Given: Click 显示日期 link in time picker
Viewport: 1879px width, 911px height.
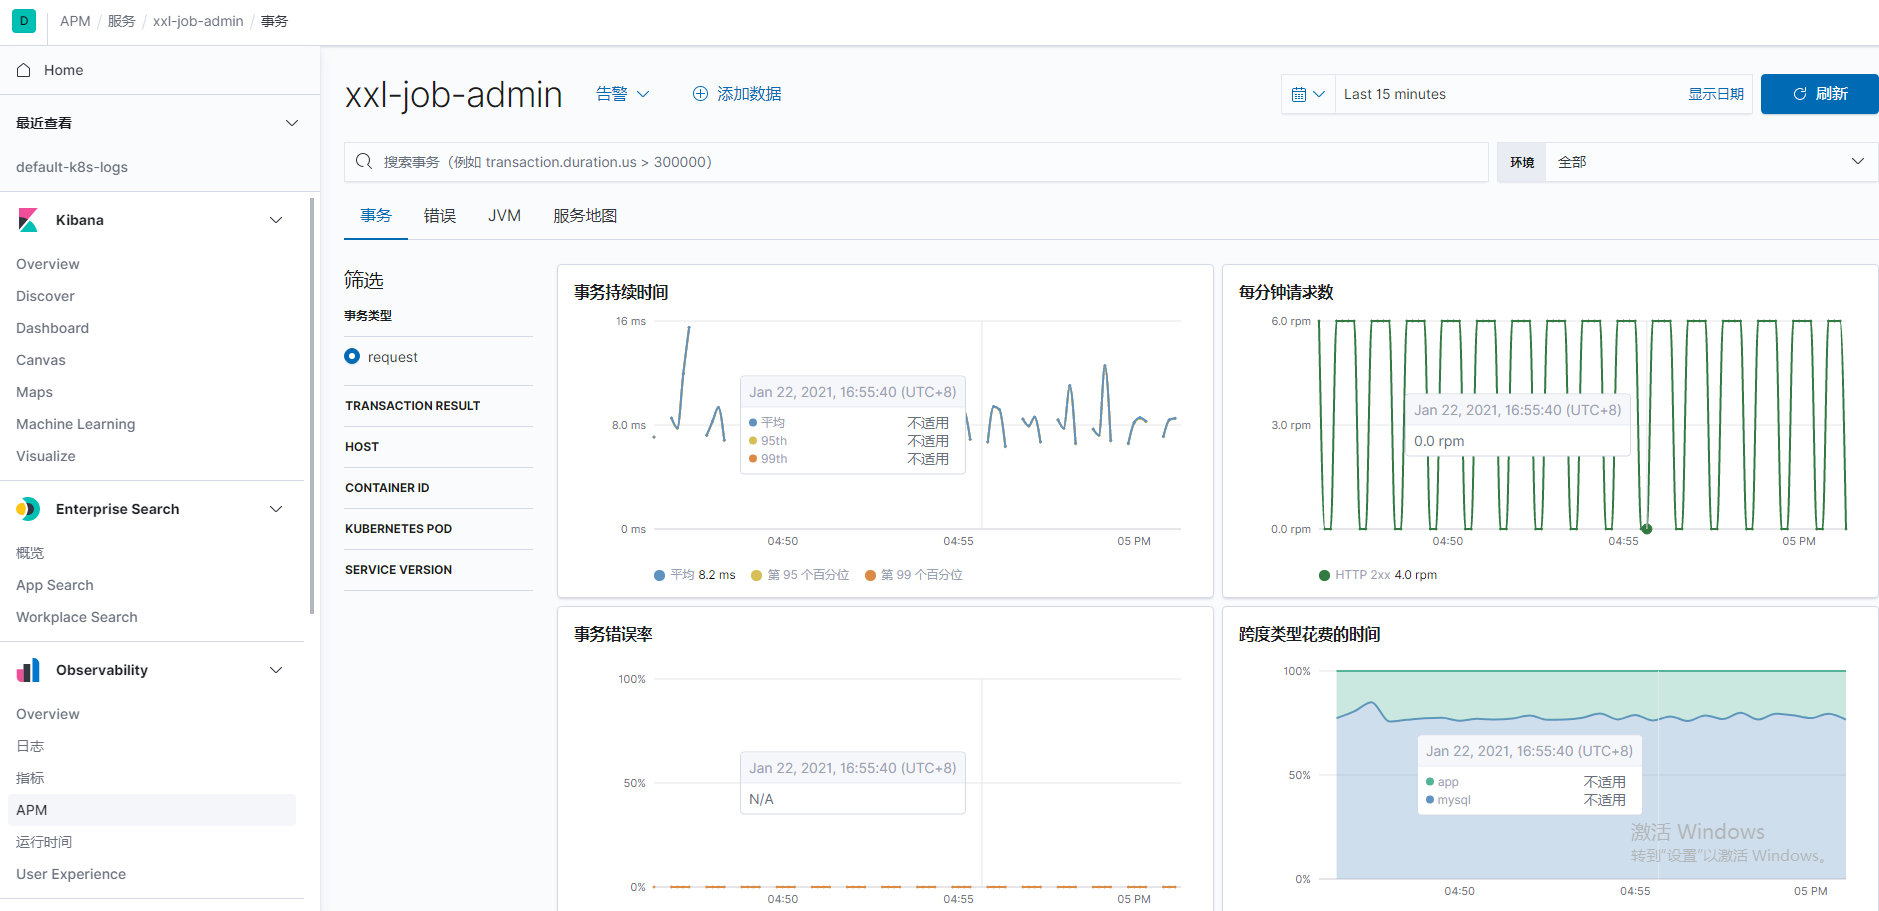Looking at the screenshot, I should point(1716,94).
